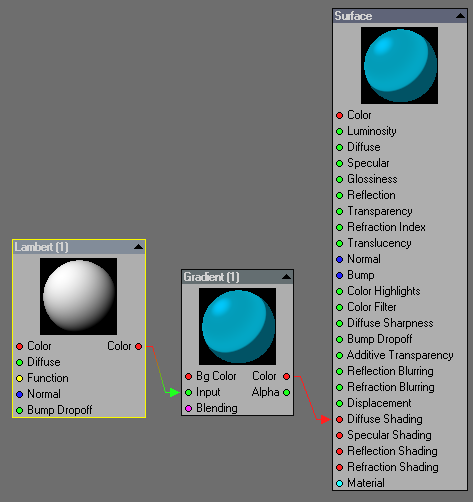Click the Refraction Blurring input connector
473x502 pixels.
pyautogui.click(x=339, y=387)
